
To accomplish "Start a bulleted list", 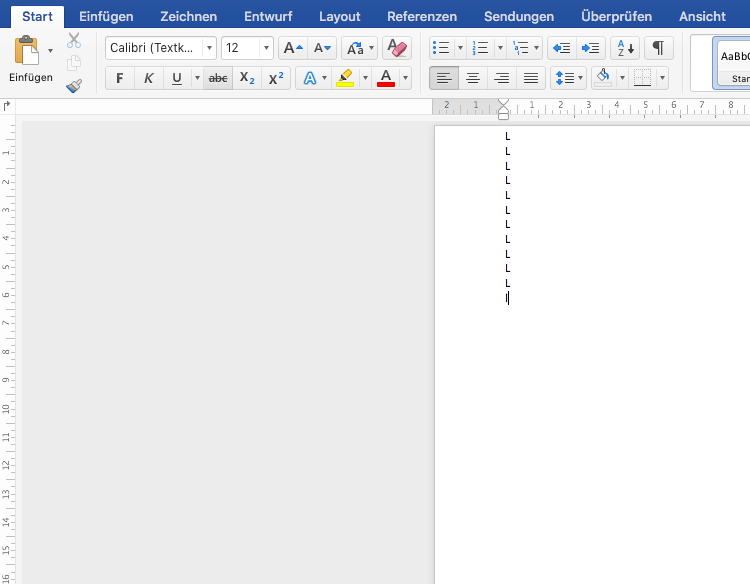I will [x=441, y=48].
